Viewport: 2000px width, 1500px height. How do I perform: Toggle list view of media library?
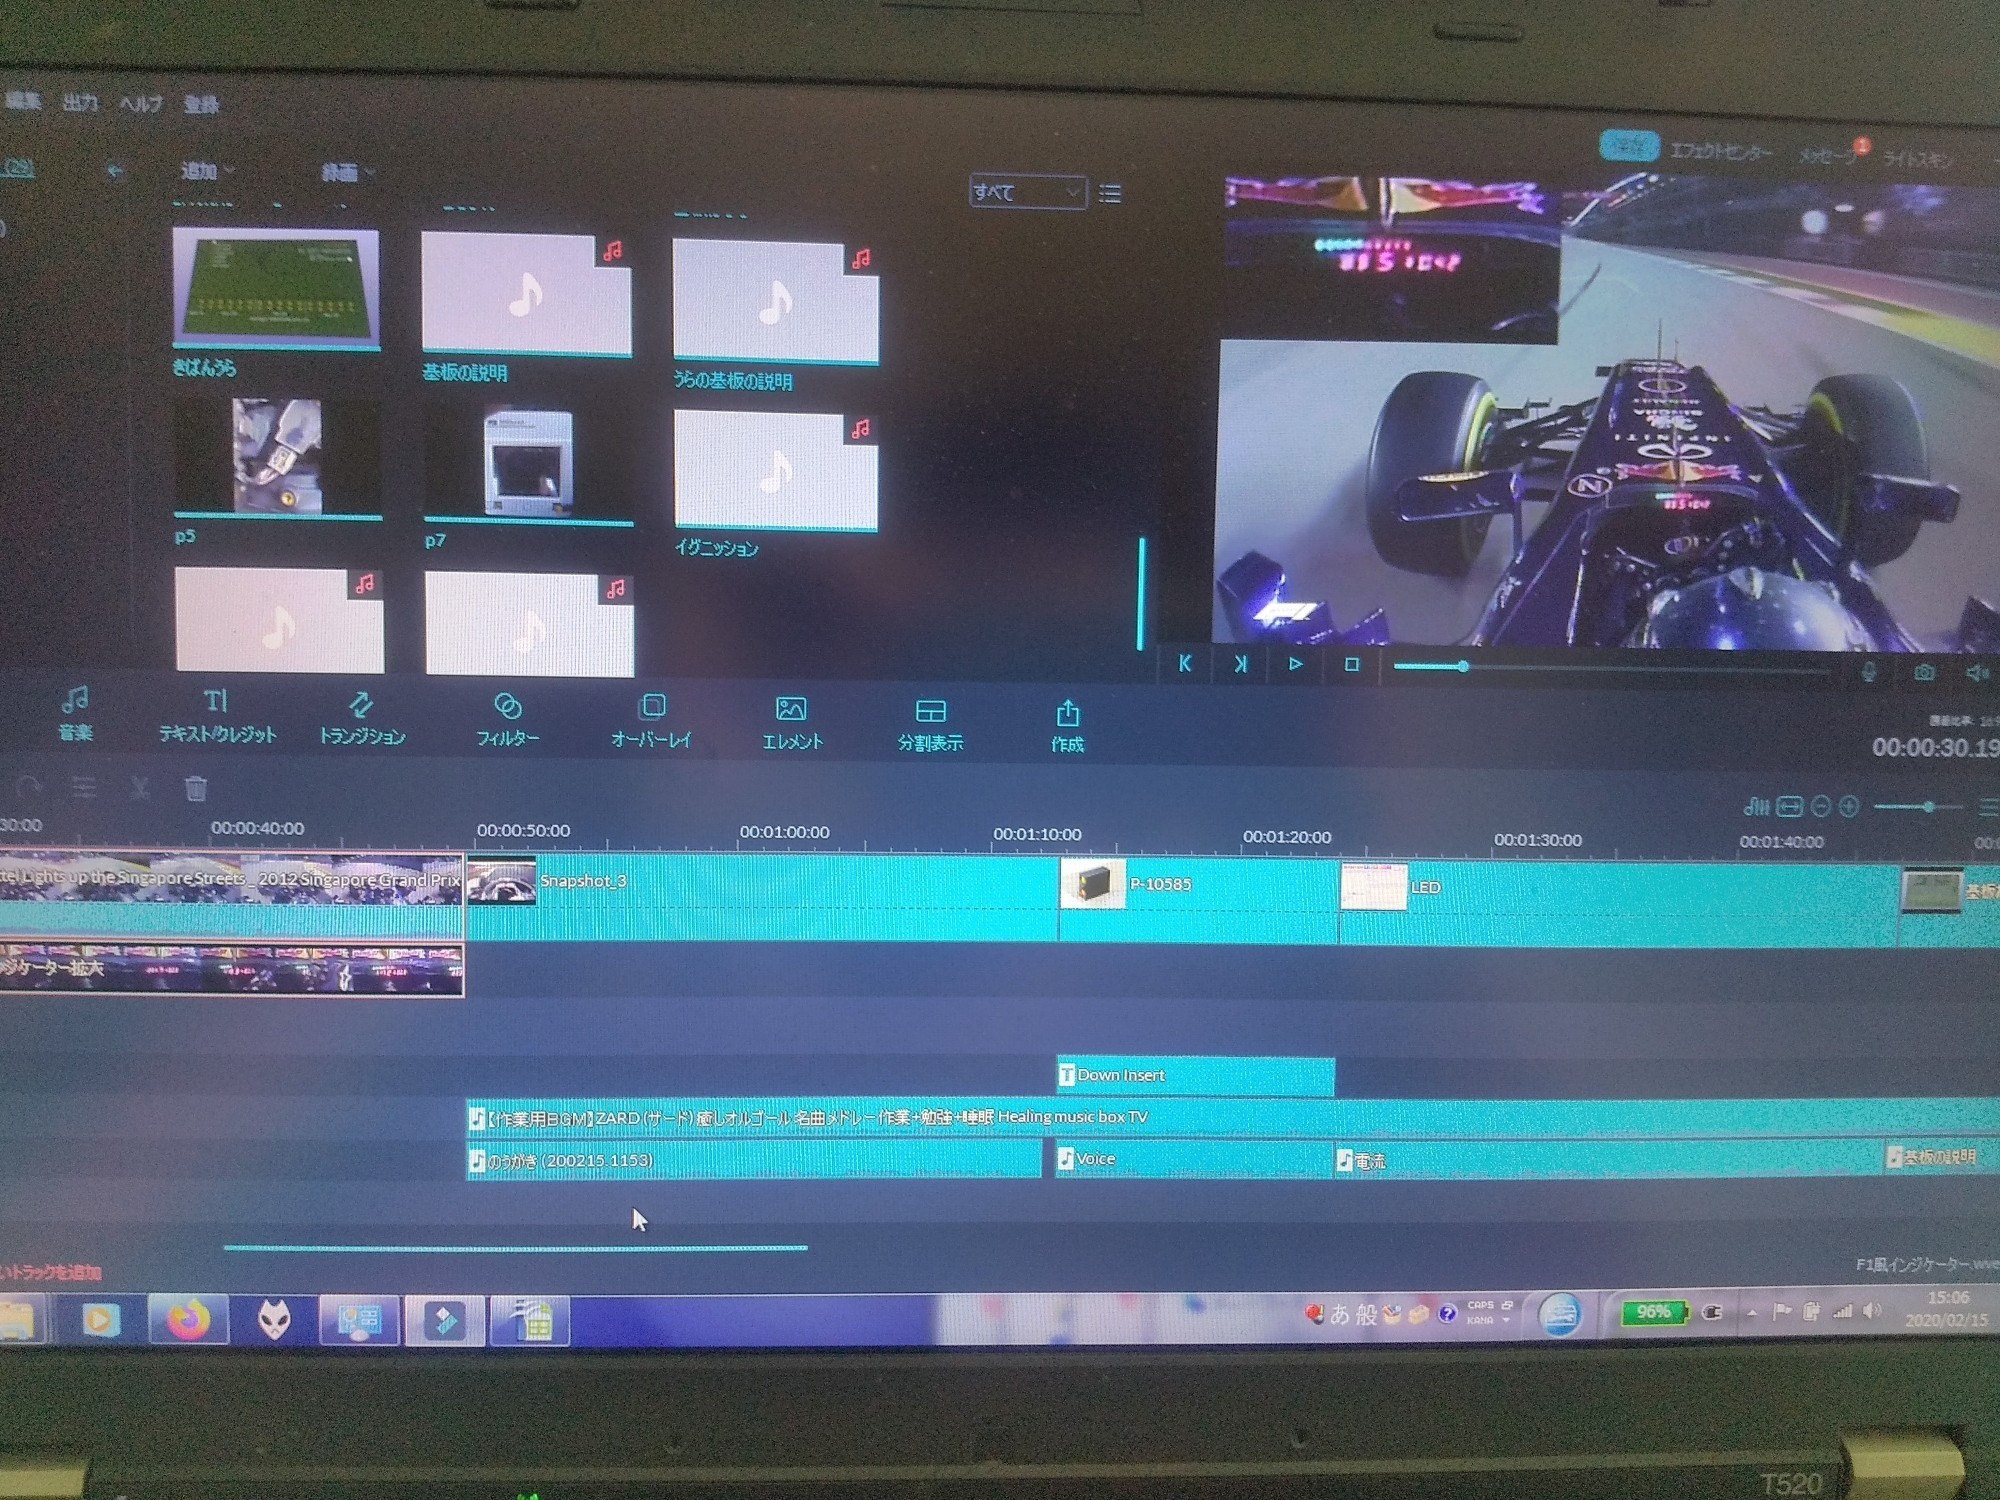tap(1110, 193)
